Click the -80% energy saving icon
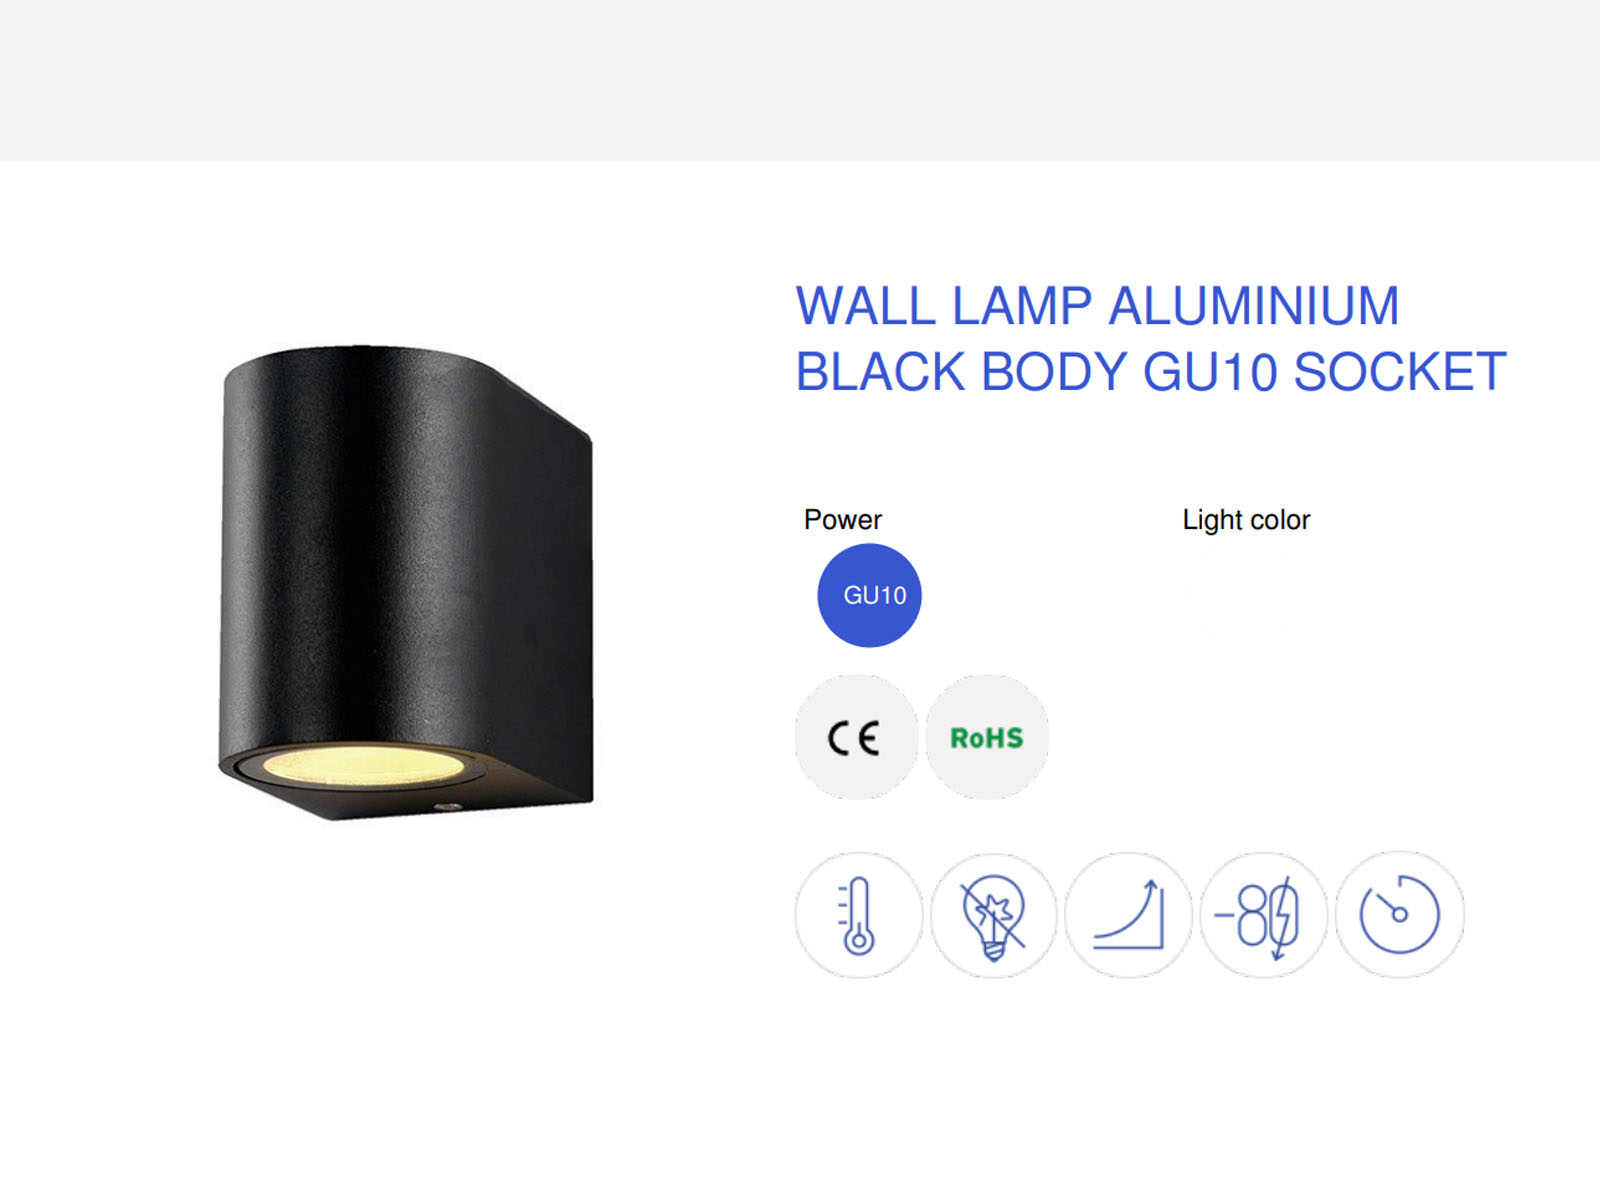The height and width of the screenshot is (1200, 1600). click(x=1264, y=915)
